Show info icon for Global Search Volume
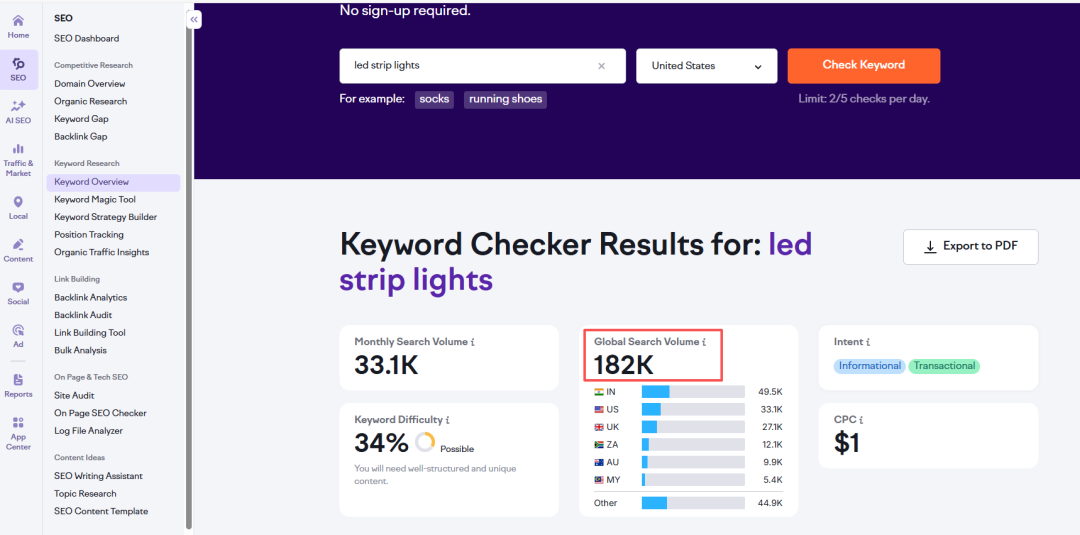 tap(703, 342)
